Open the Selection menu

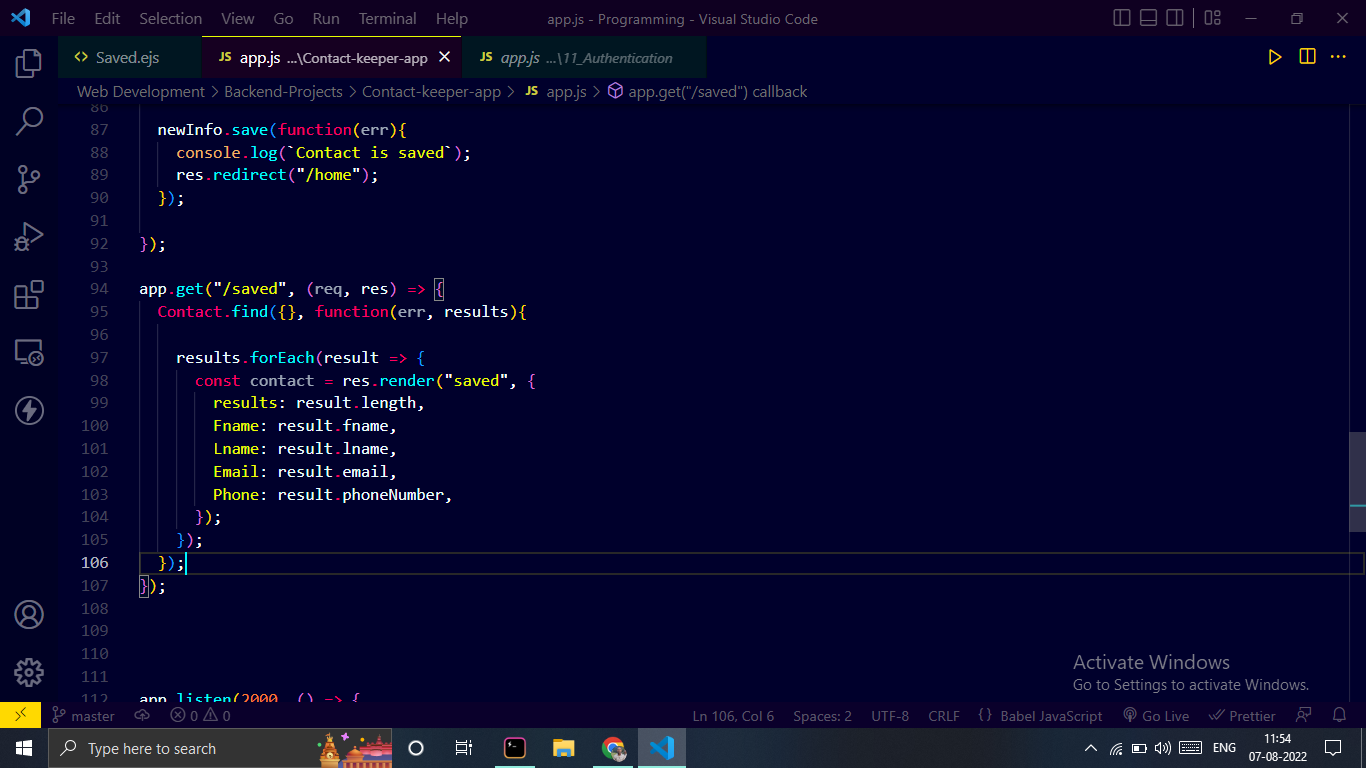point(170,18)
